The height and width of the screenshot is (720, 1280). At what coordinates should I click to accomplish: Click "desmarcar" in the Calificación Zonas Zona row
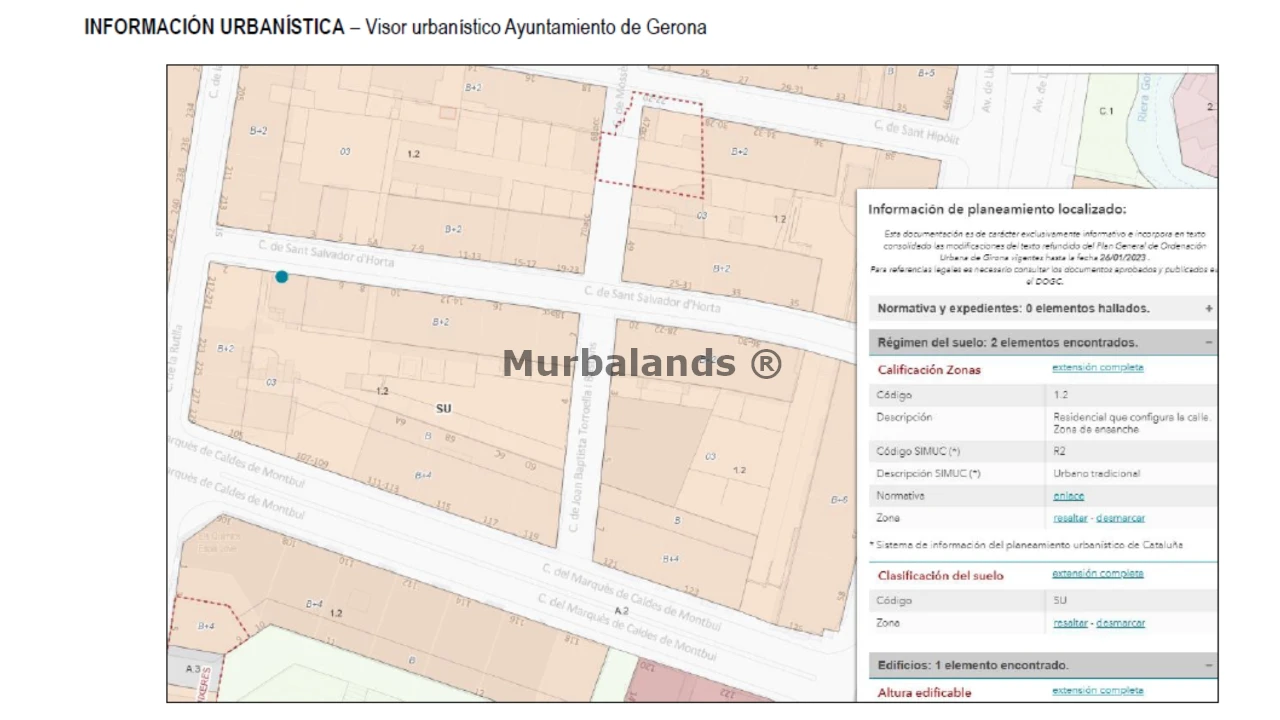[1120, 518]
